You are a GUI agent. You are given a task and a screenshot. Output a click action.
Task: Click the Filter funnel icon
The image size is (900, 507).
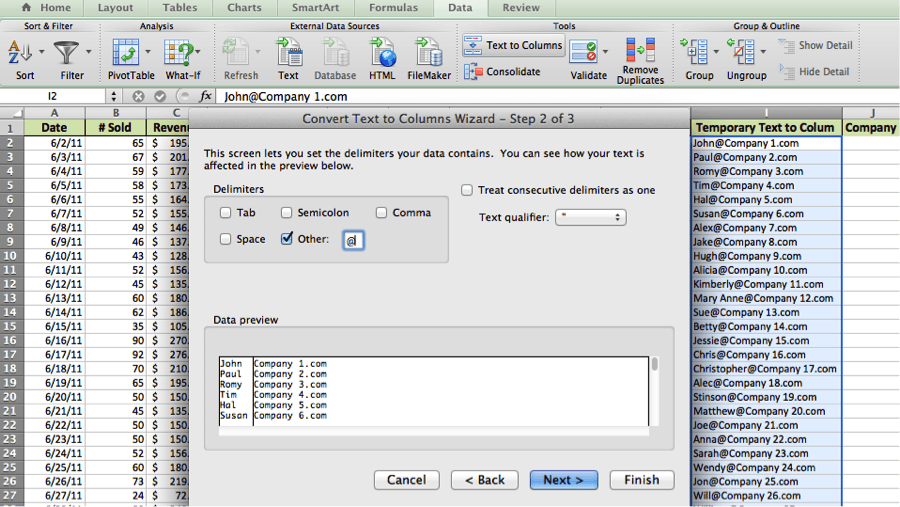(x=67, y=51)
